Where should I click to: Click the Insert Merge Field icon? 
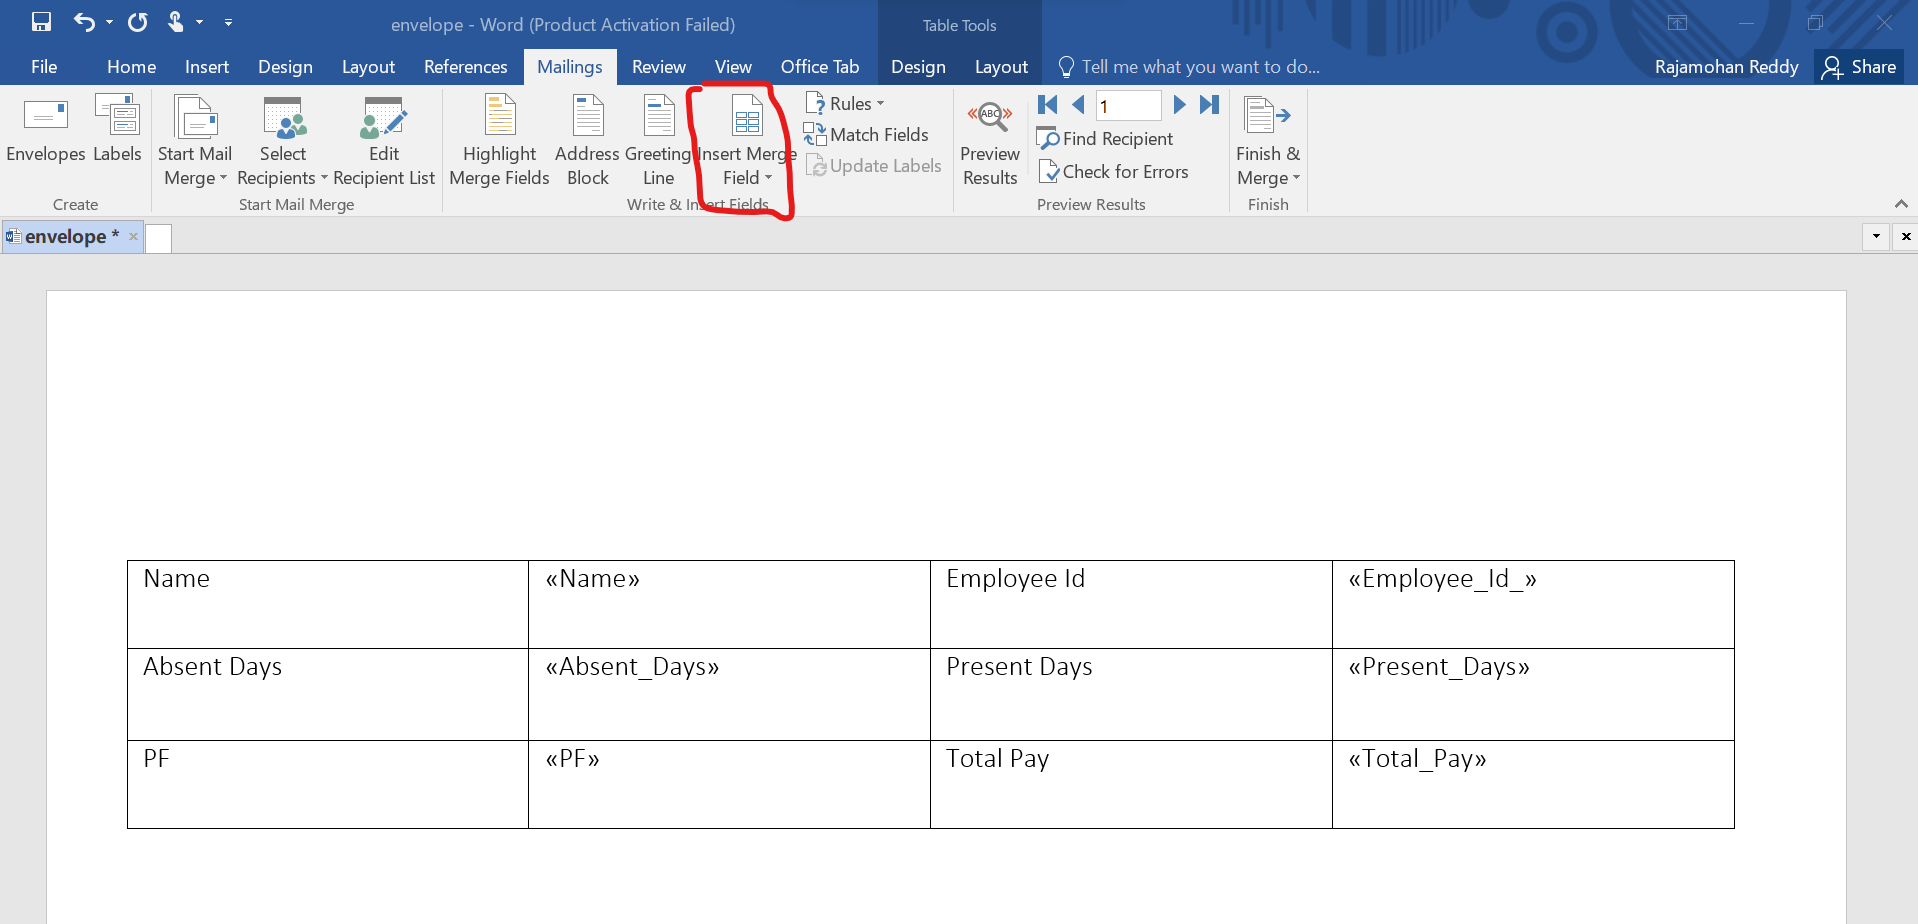coord(747,117)
